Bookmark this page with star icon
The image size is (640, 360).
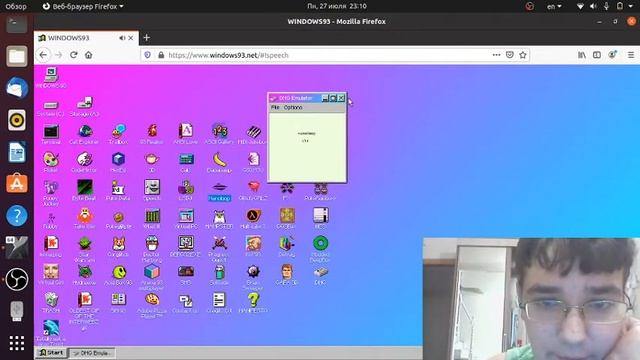[x=523, y=55]
